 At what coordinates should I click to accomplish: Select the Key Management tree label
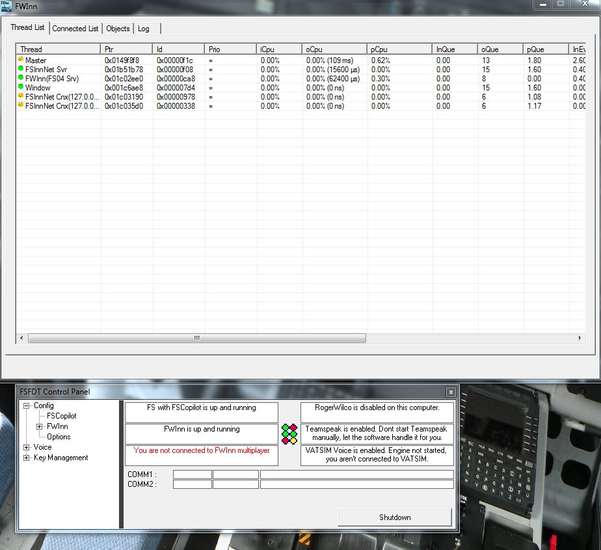pyautogui.click(x=61, y=458)
